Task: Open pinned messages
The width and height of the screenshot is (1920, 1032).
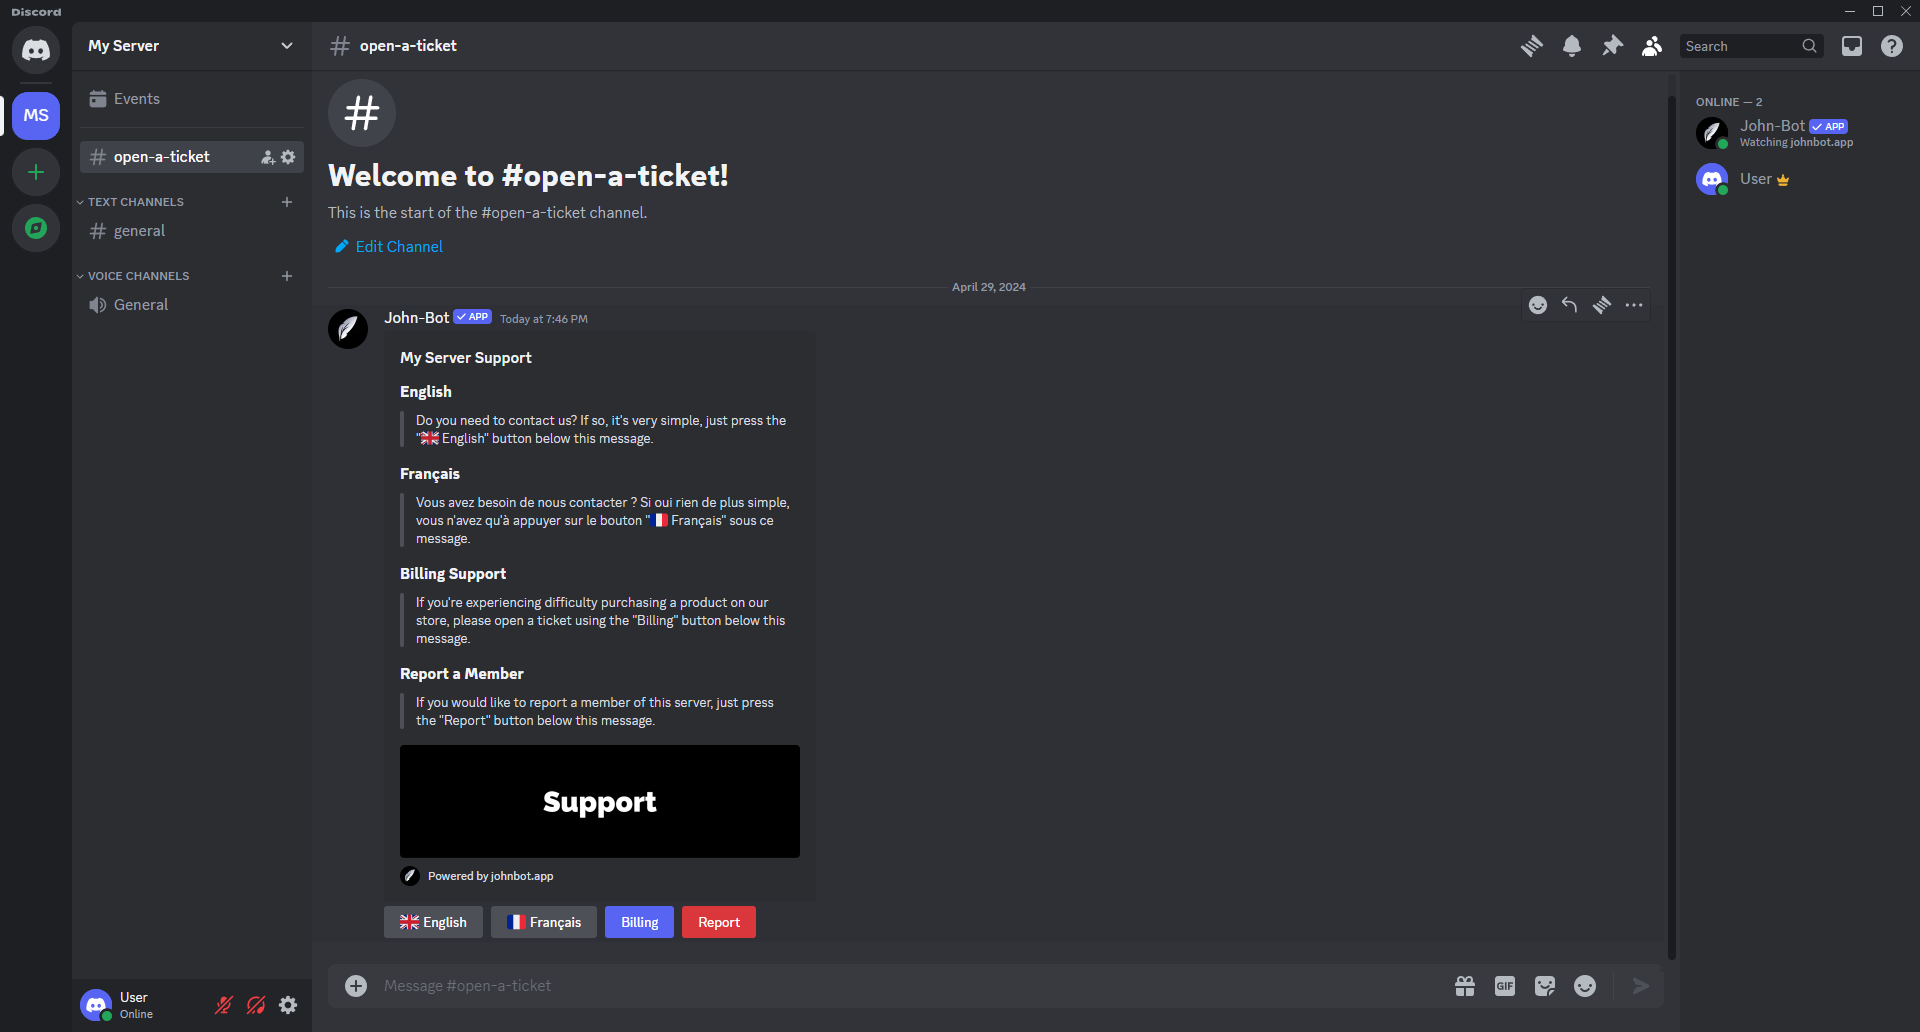Action: click(1612, 46)
